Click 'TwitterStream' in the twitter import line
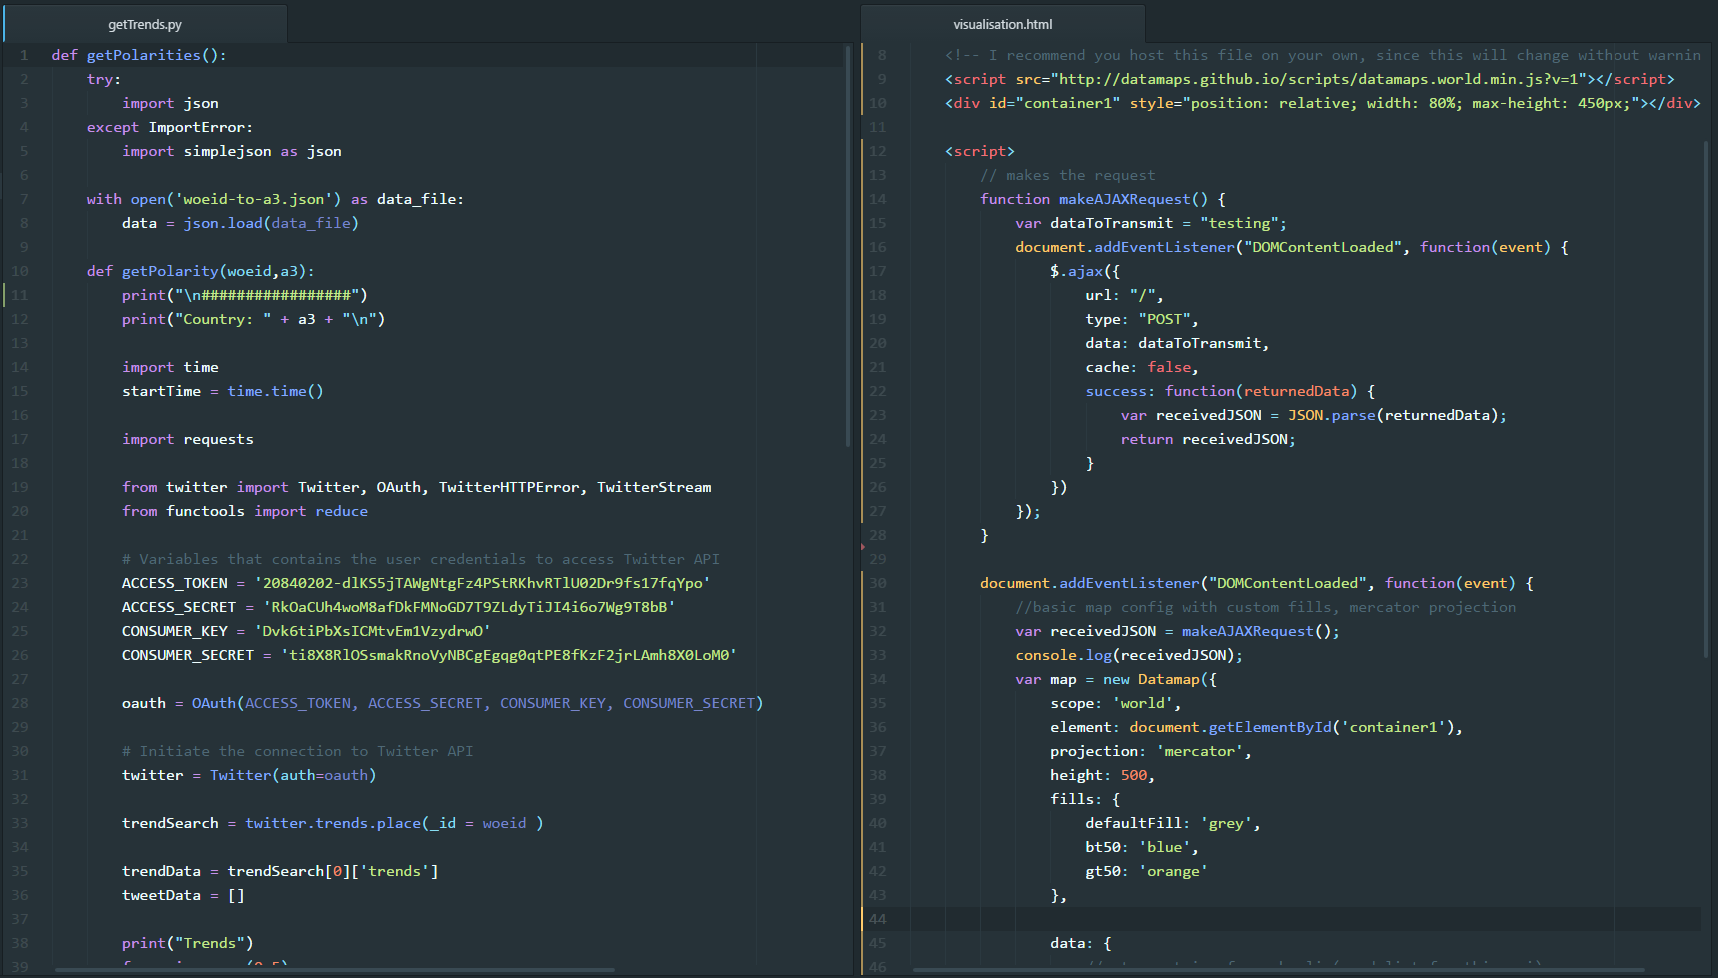Image resolution: width=1718 pixels, height=978 pixels. 654,487
